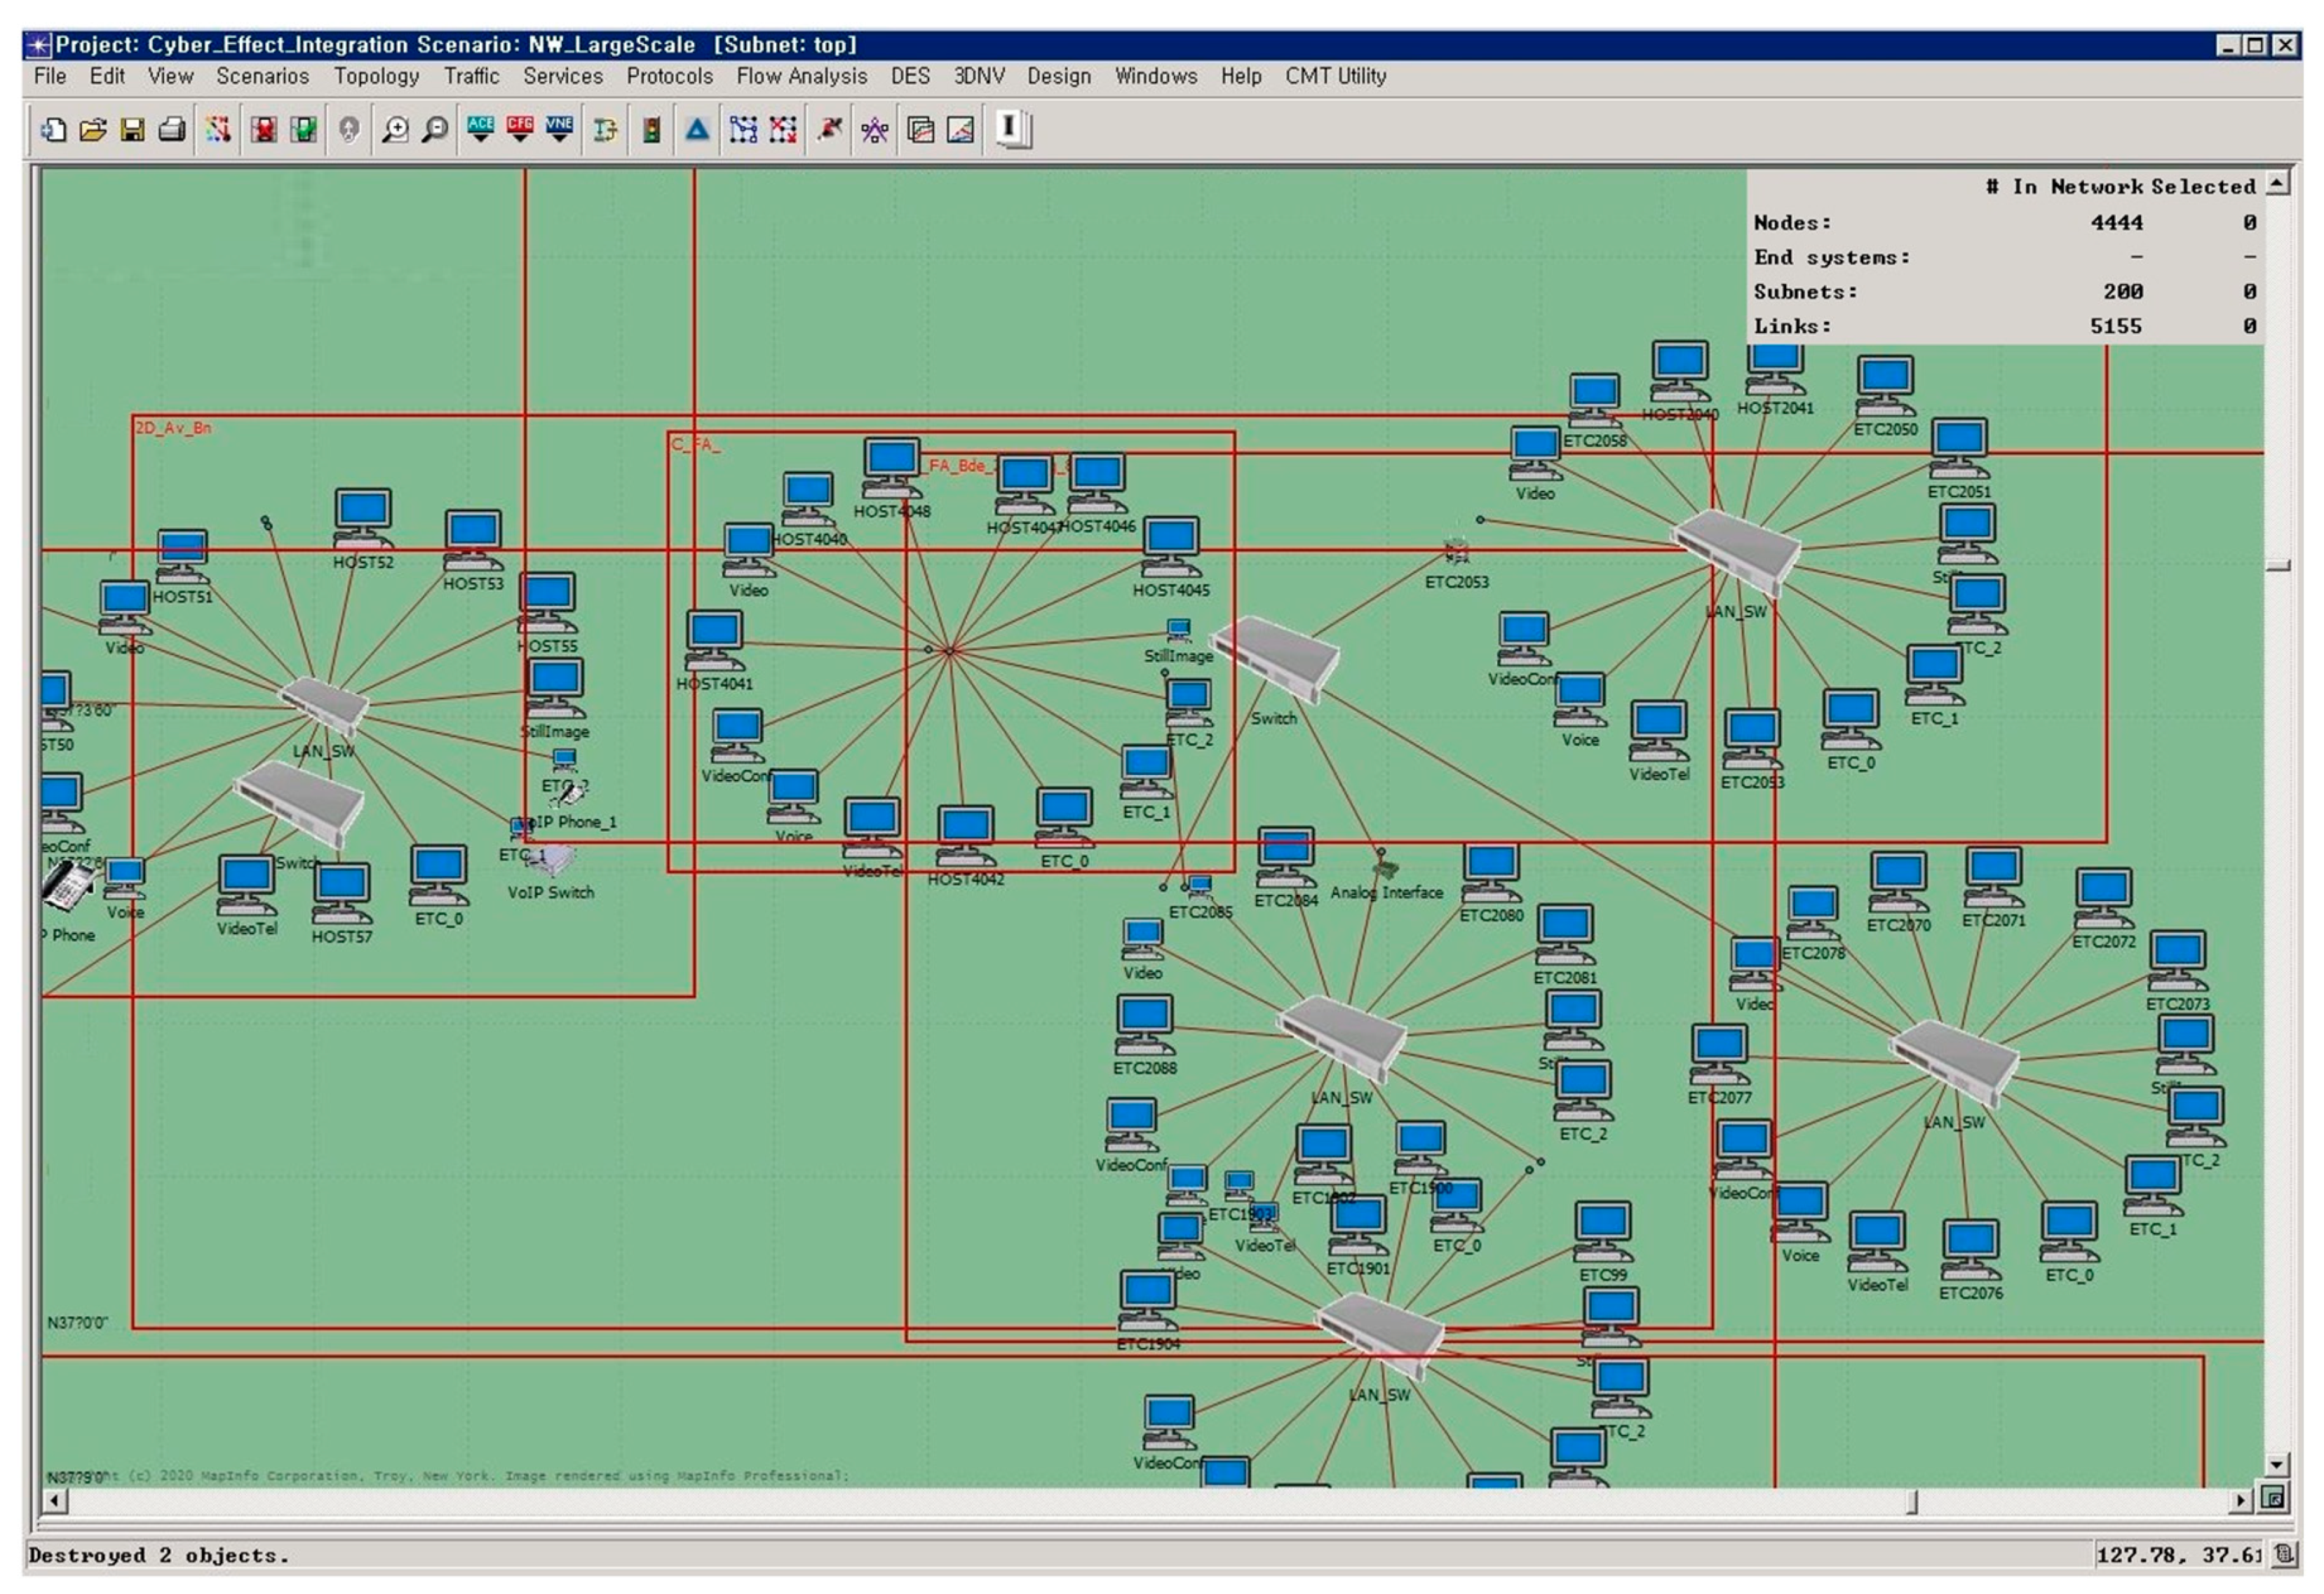The width and height of the screenshot is (2324, 1594).
Task: Click the red-crossed nodes grid icon
Action: click(783, 129)
